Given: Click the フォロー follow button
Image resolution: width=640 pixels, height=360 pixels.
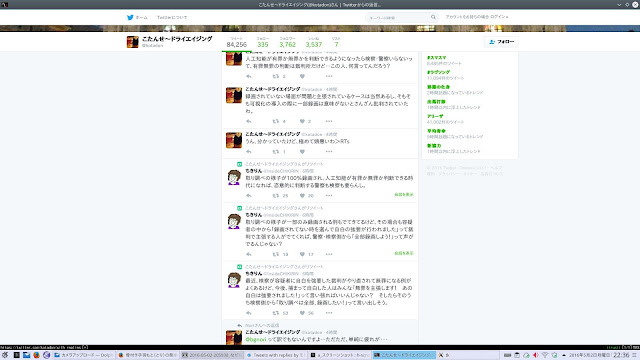Looking at the screenshot, I should pos(501,42).
